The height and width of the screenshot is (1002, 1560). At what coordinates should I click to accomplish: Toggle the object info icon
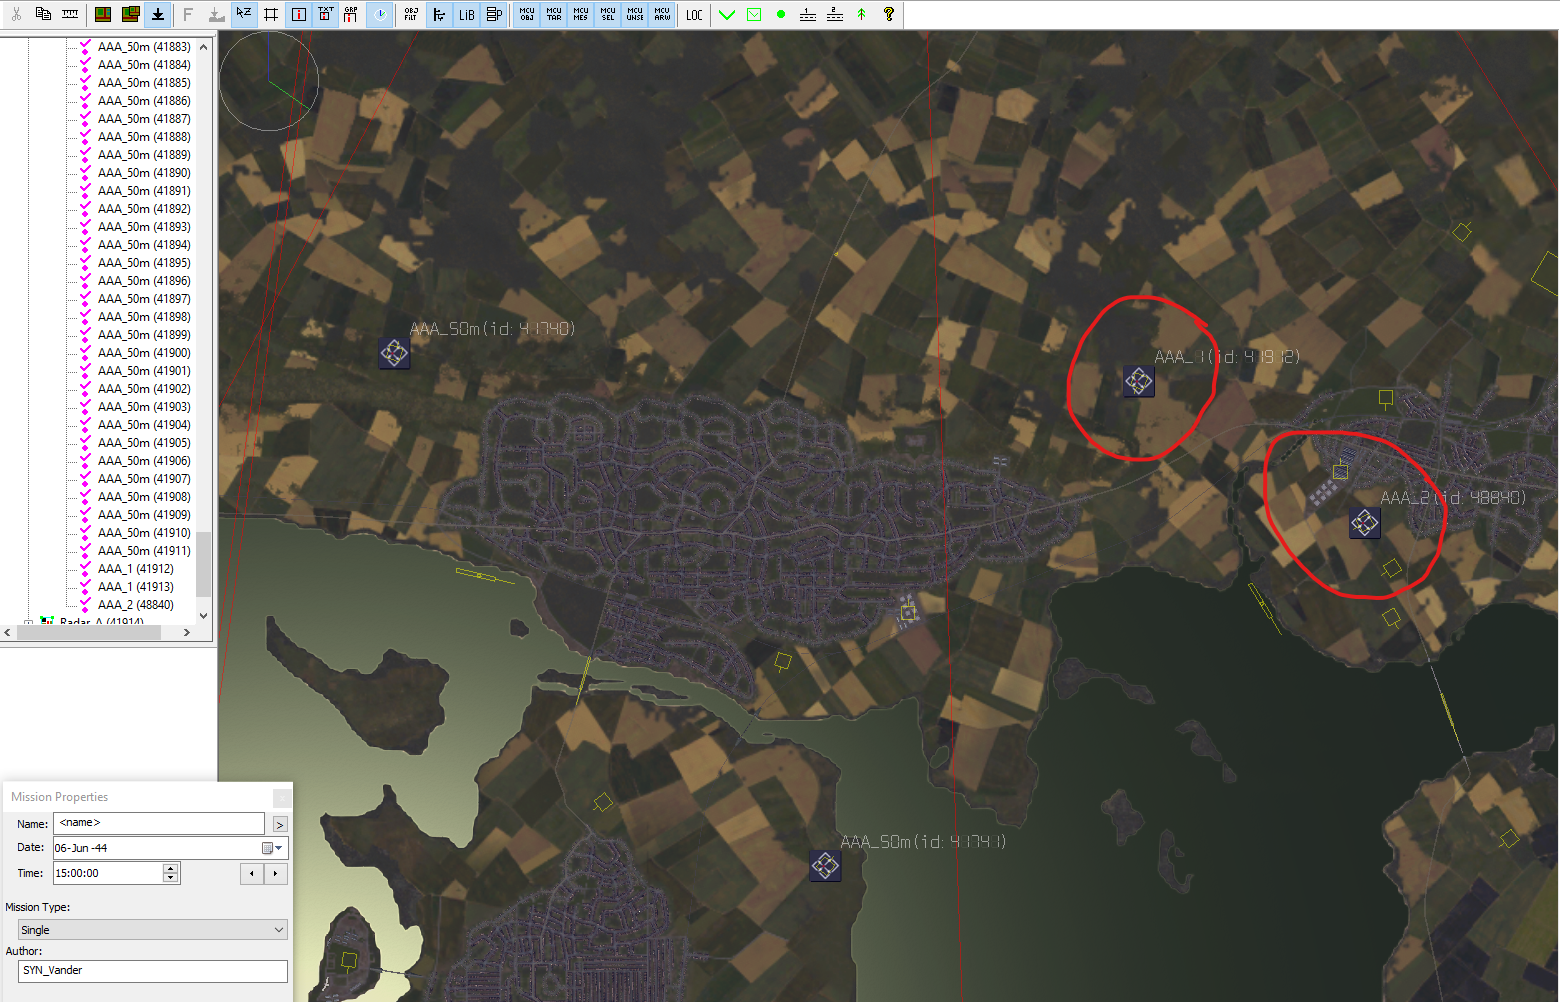tap(299, 14)
